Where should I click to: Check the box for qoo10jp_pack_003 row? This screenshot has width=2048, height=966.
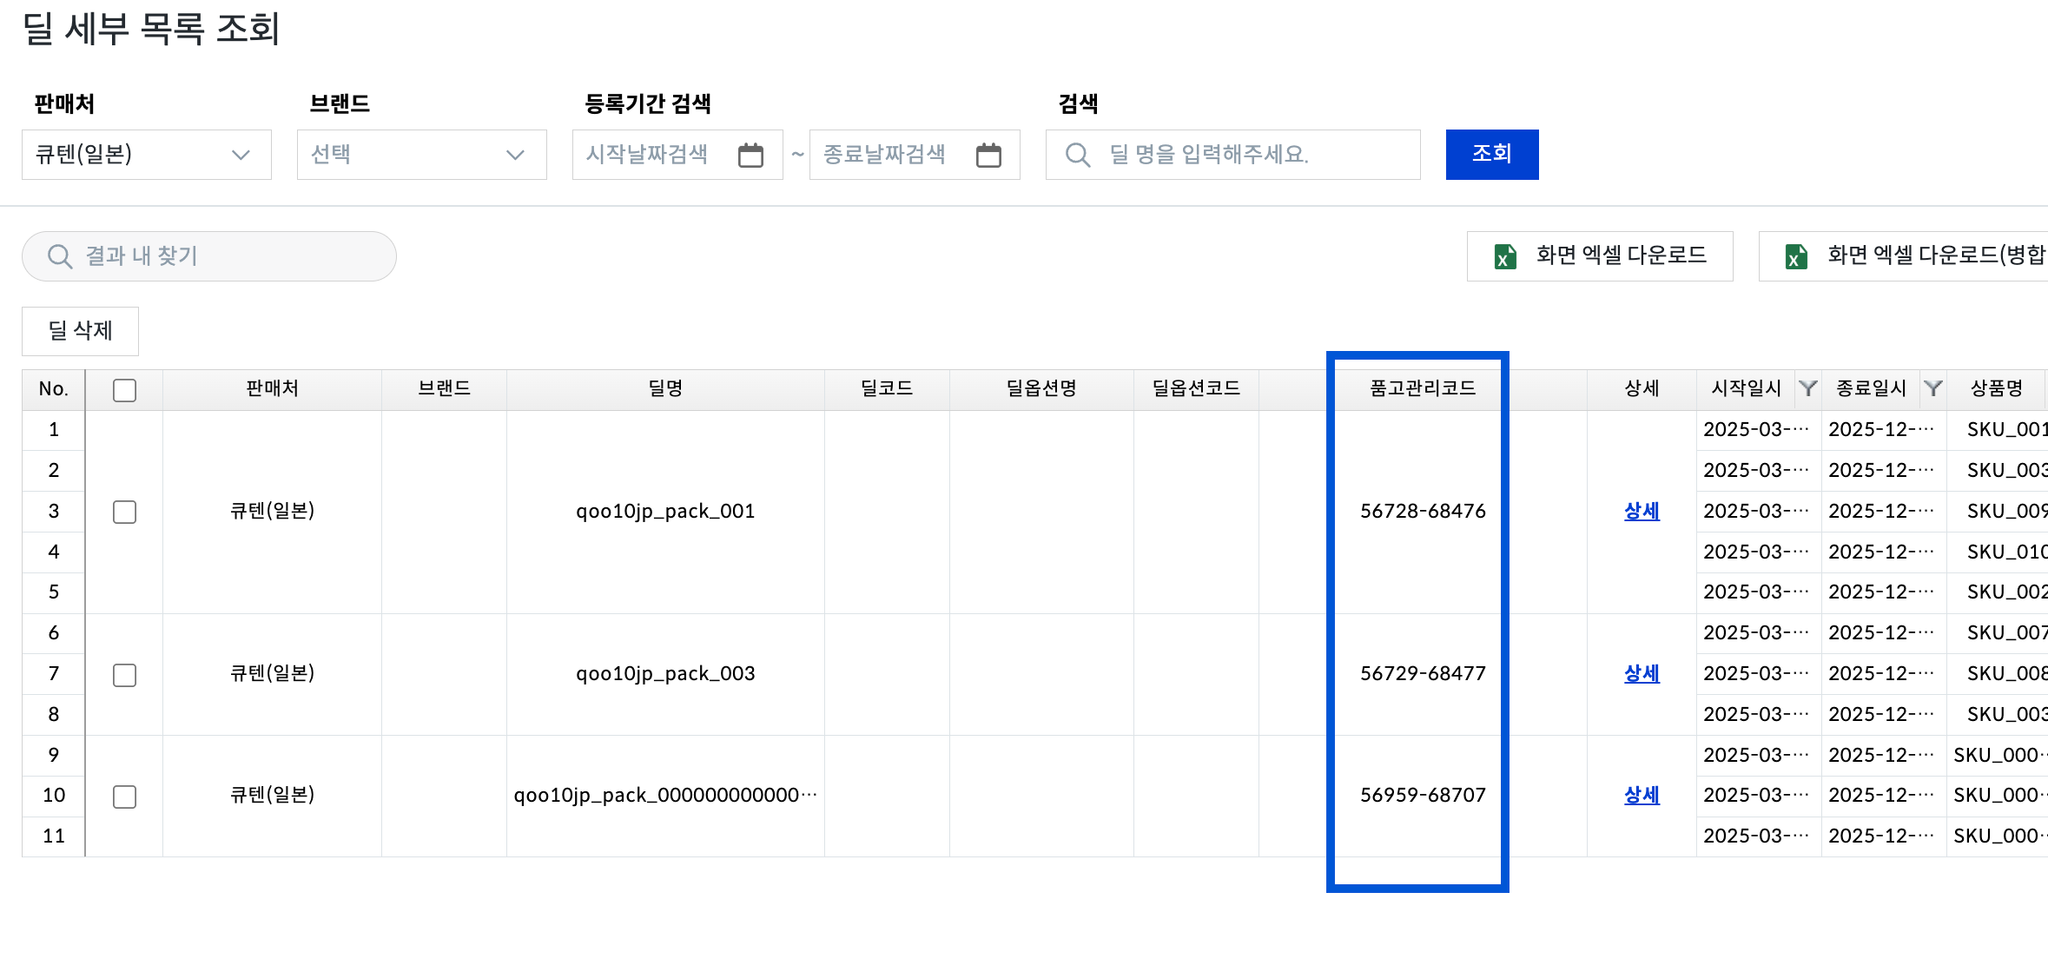pos(125,675)
